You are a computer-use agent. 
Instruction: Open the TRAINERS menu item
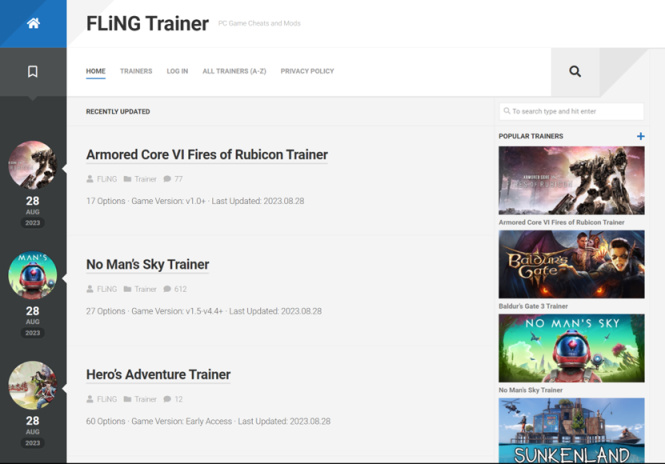136,71
